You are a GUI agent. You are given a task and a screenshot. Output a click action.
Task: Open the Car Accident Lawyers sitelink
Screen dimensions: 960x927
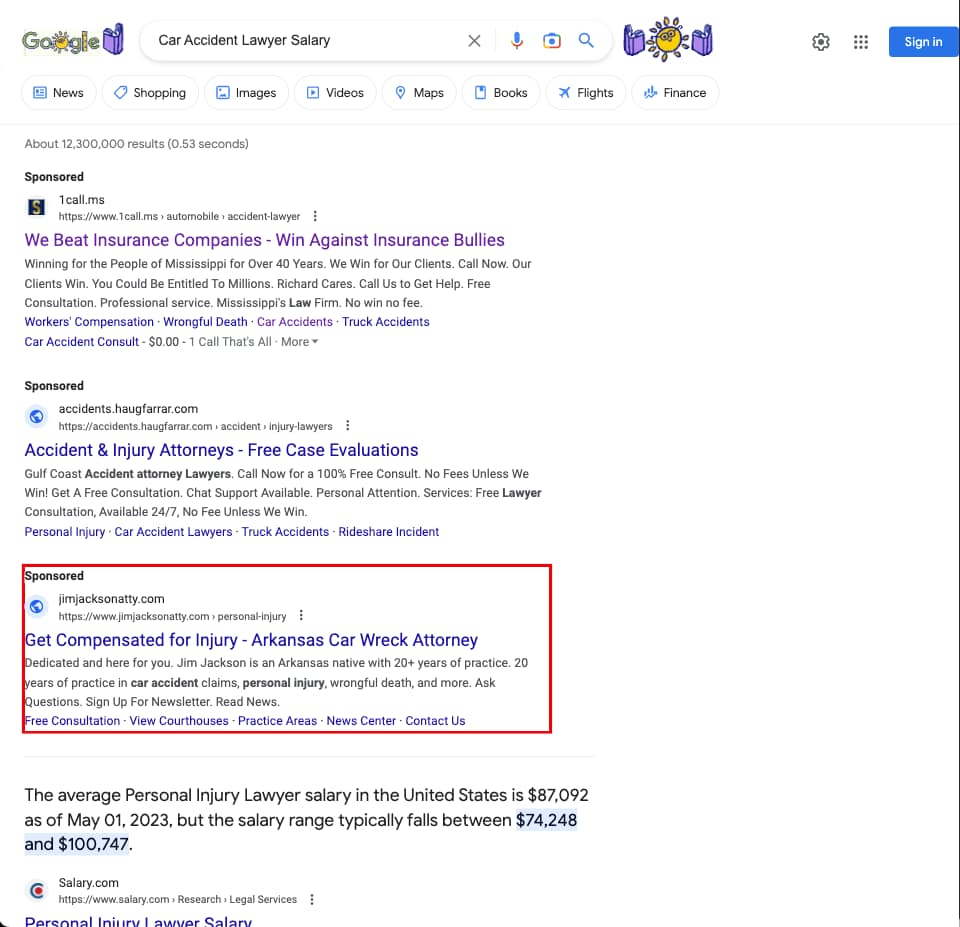[x=173, y=532]
